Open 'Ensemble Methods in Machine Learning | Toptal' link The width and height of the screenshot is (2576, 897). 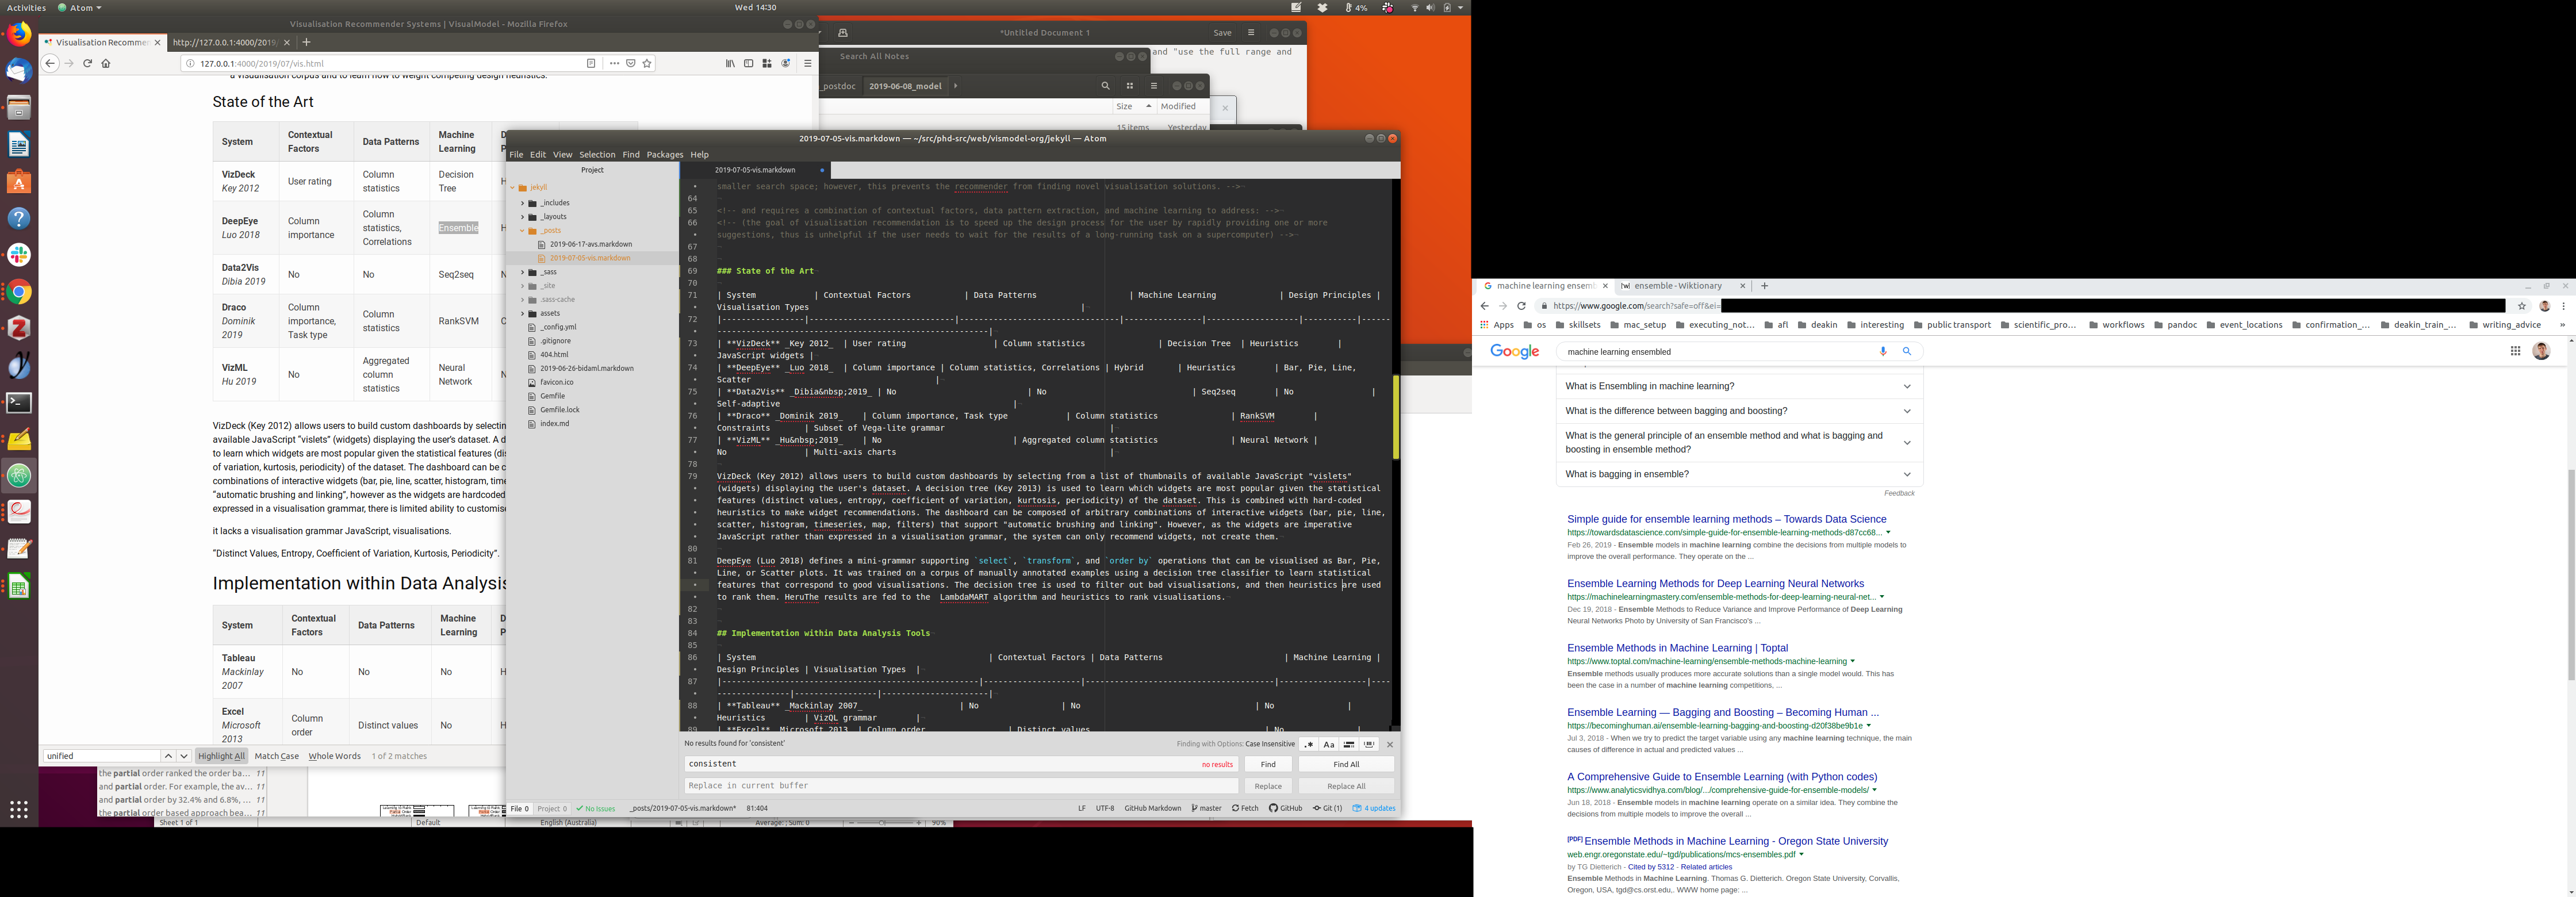(1677, 648)
